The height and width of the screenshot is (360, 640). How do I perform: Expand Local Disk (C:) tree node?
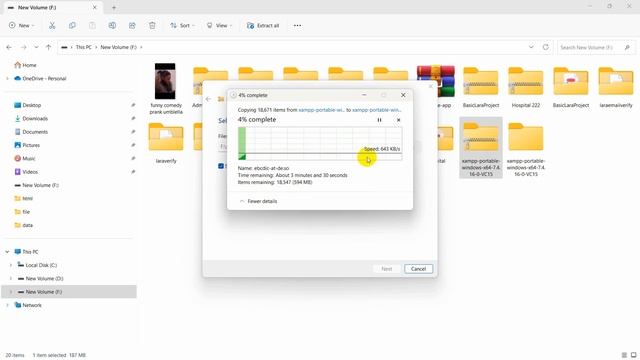point(11,265)
